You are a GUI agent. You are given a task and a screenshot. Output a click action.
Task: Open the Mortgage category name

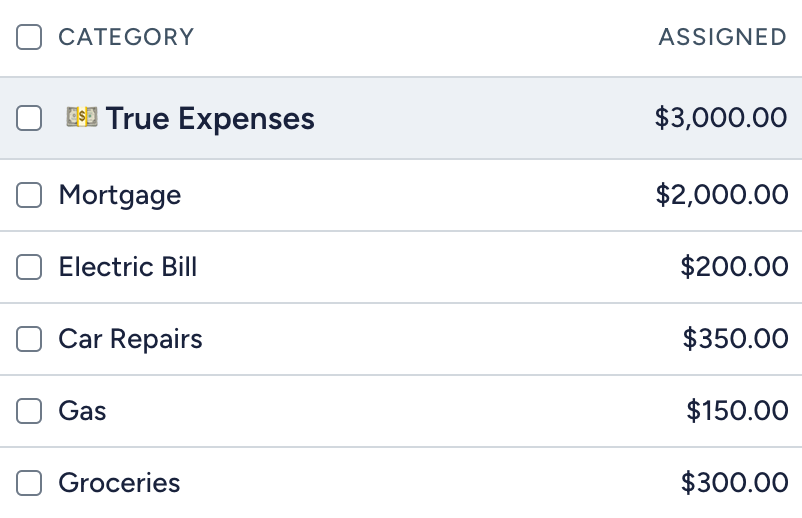click(x=120, y=195)
